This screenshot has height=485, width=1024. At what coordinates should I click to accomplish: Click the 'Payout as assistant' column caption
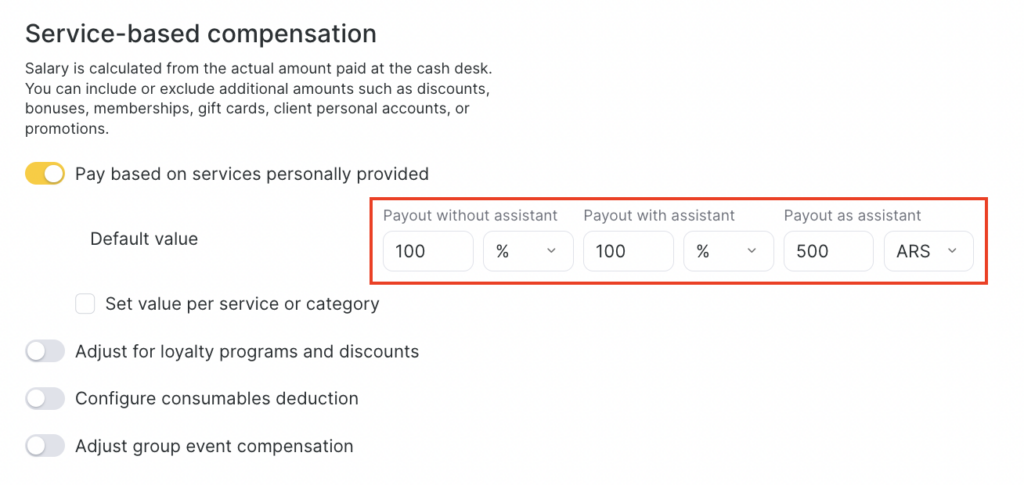(853, 215)
